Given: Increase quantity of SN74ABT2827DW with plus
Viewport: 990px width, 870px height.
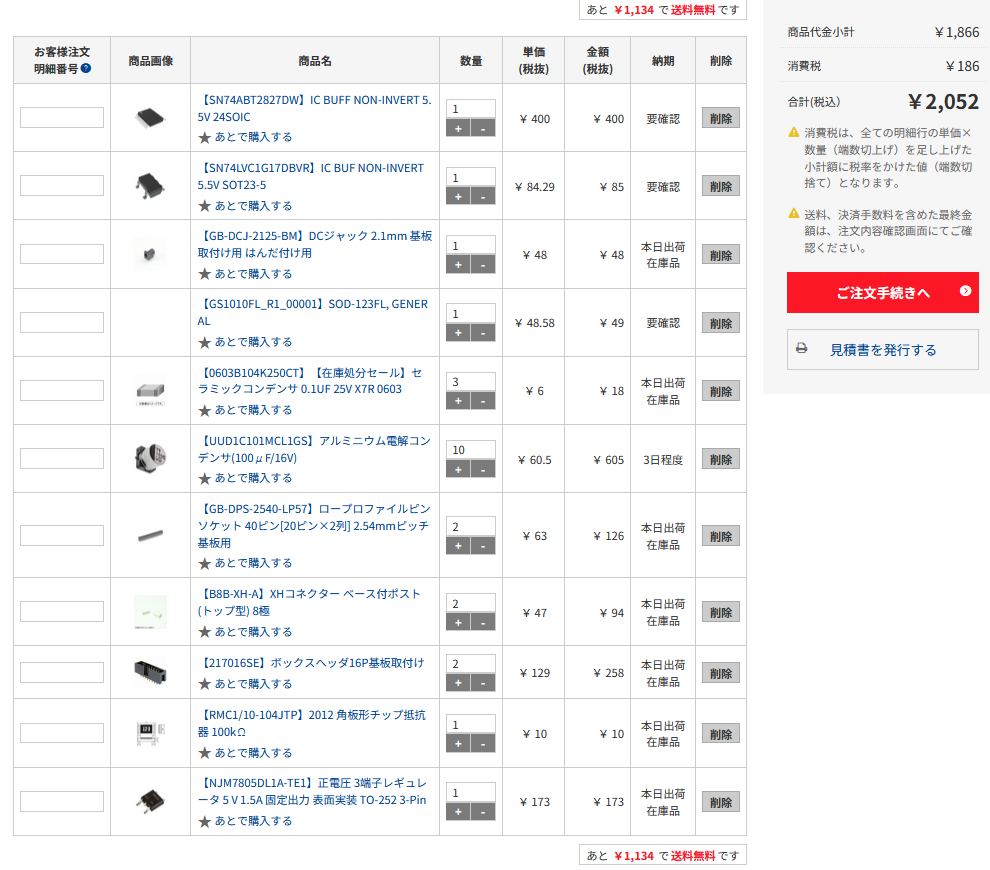Looking at the screenshot, I should 458,129.
